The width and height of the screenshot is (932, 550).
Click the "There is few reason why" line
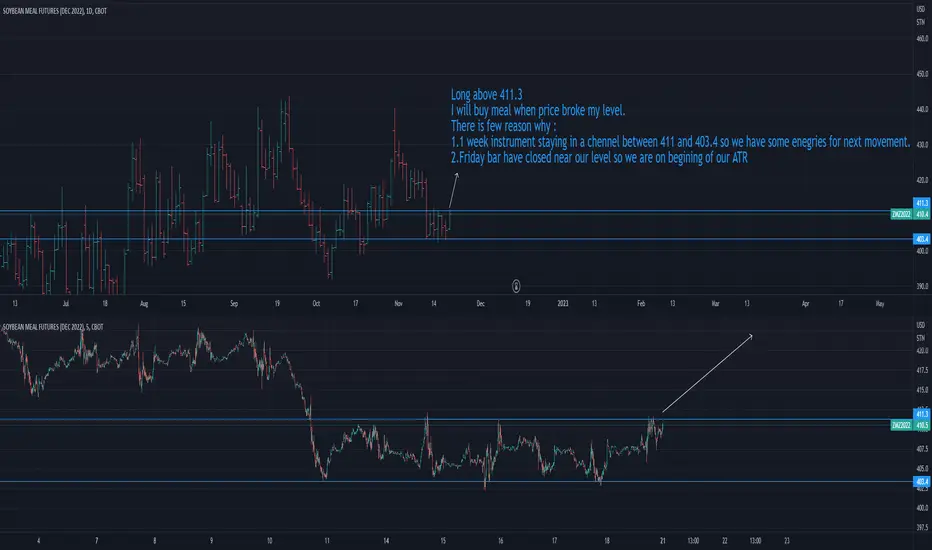503,126
